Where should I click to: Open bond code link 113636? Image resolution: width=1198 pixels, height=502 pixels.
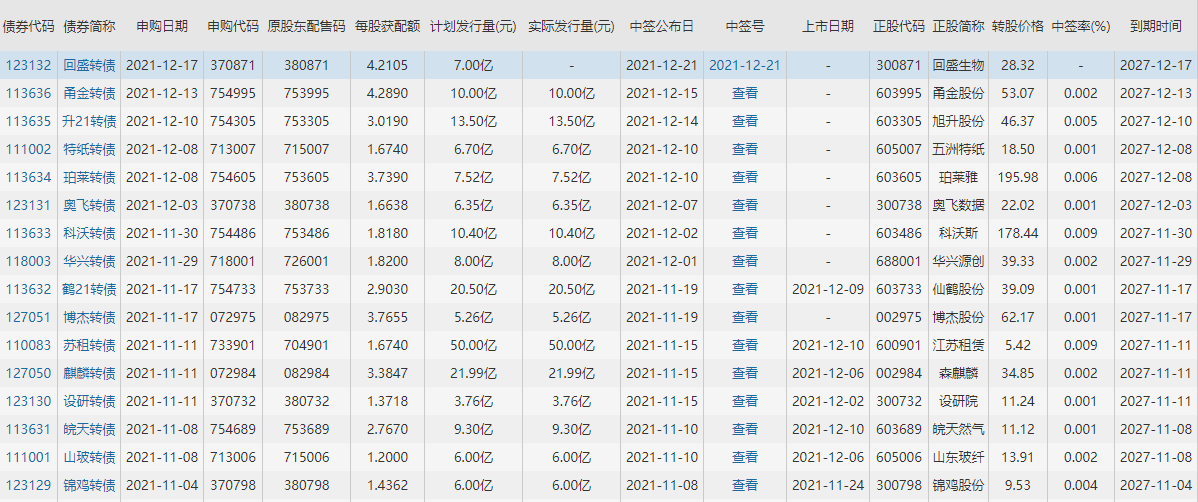(28, 93)
